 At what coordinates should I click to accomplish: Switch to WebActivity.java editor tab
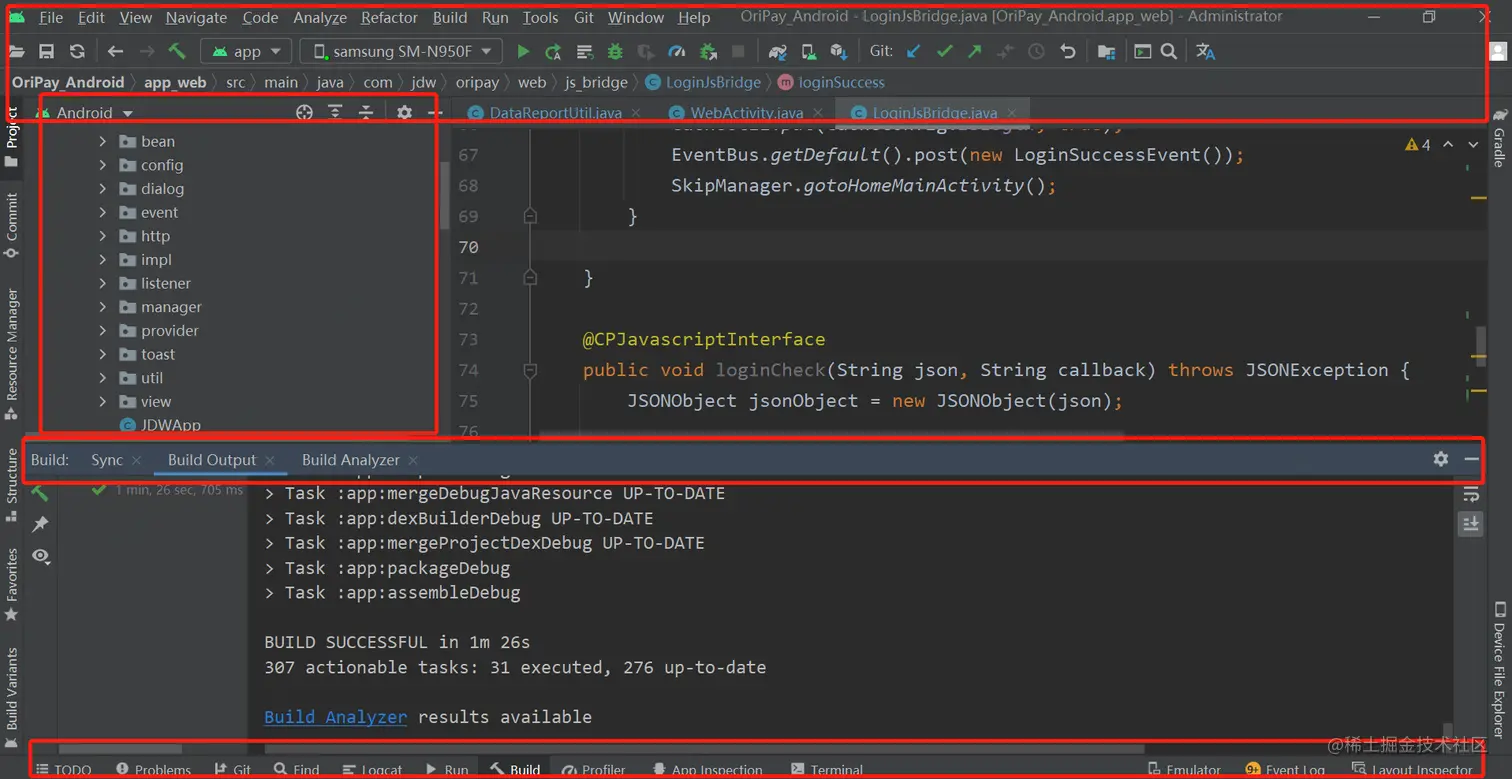747,112
